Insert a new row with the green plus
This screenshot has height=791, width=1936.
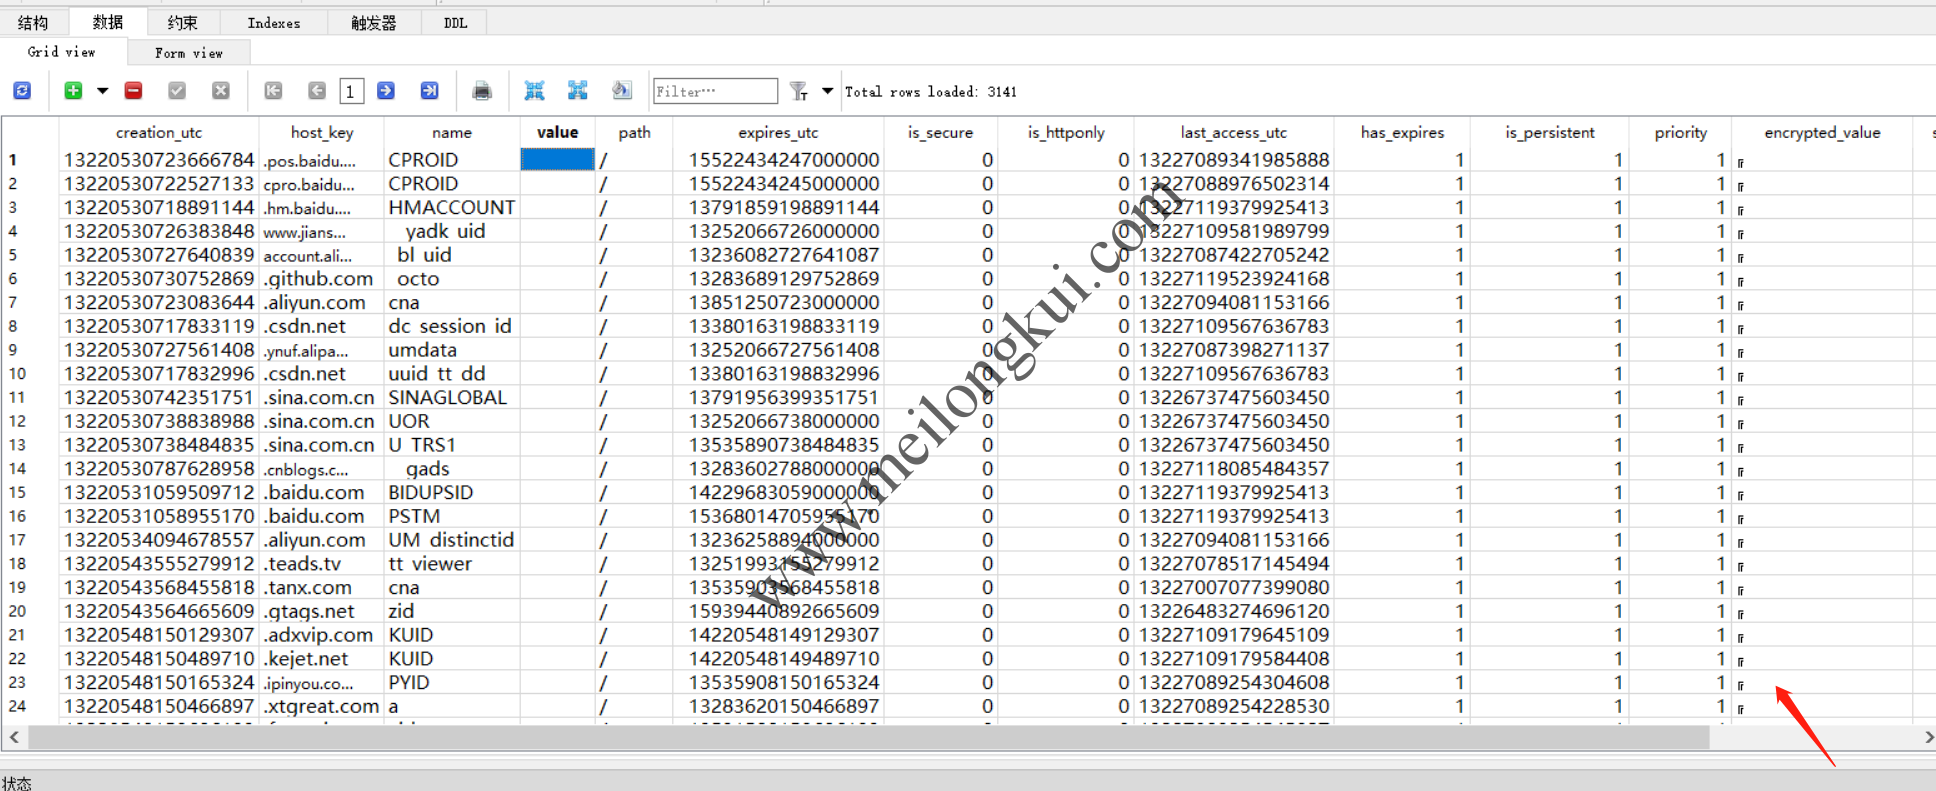tap(73, 91)
